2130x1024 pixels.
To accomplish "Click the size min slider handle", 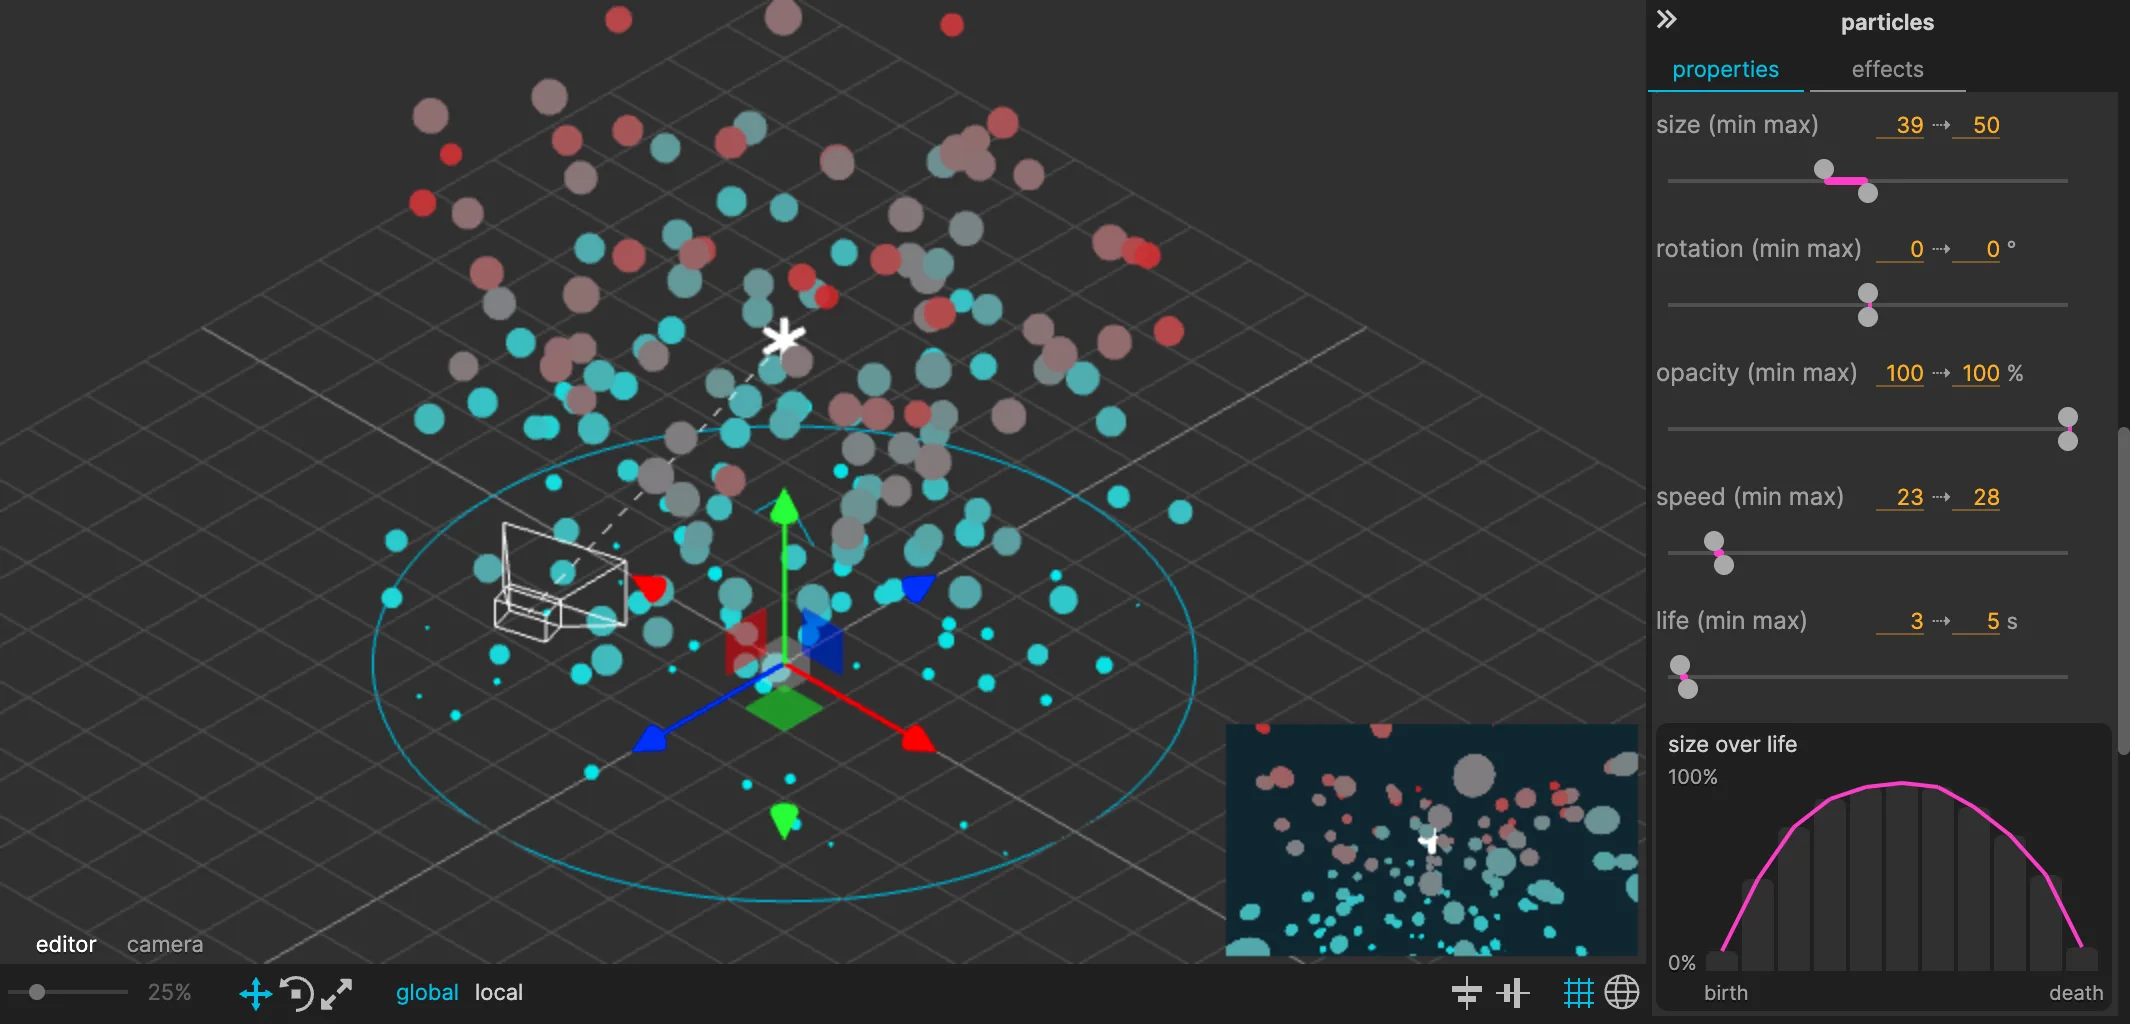I will pyautogui.click(x=1824, y=169).
